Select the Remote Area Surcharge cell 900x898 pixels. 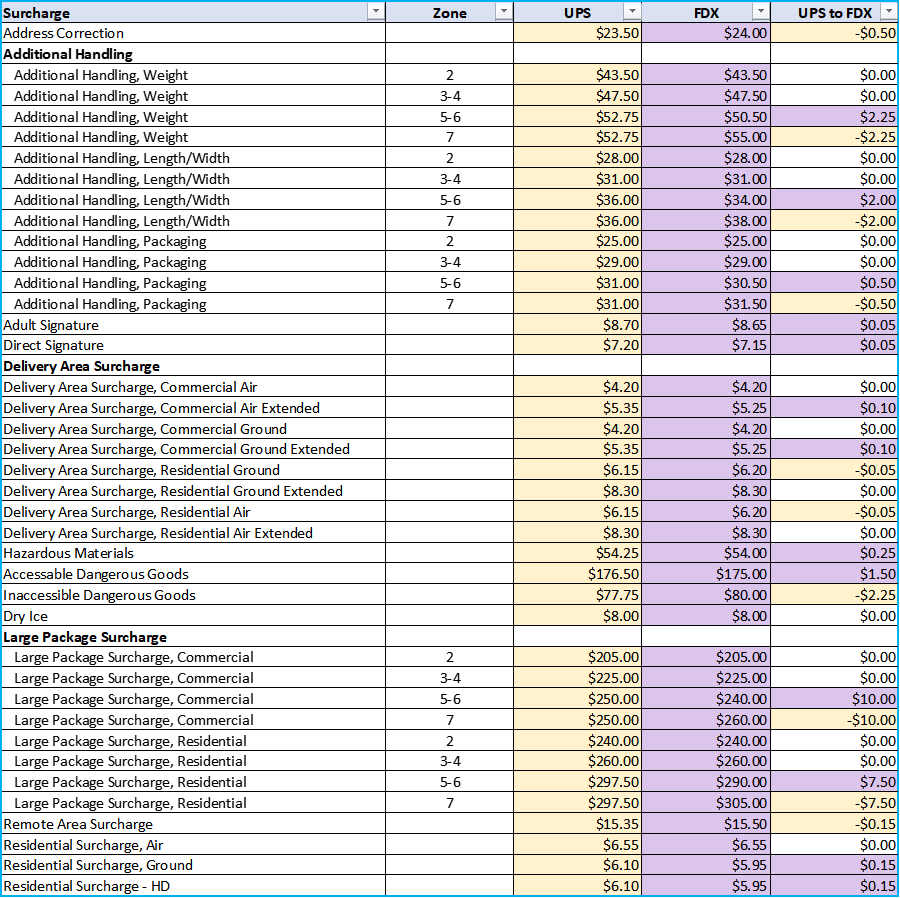(x=193, y=823)
